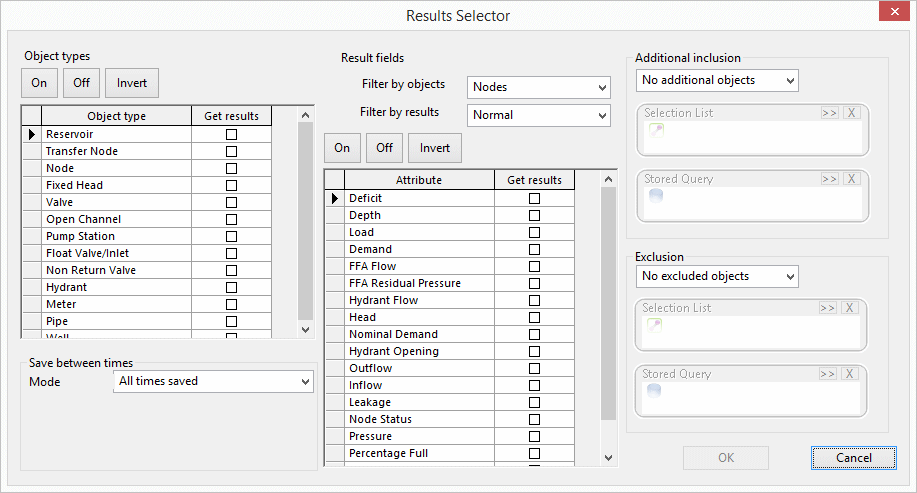Image resolution: width=917 pixels, height=493 pixels.
Task: Open the No excluded objects dropdown
Action: [x=717, y=276]
